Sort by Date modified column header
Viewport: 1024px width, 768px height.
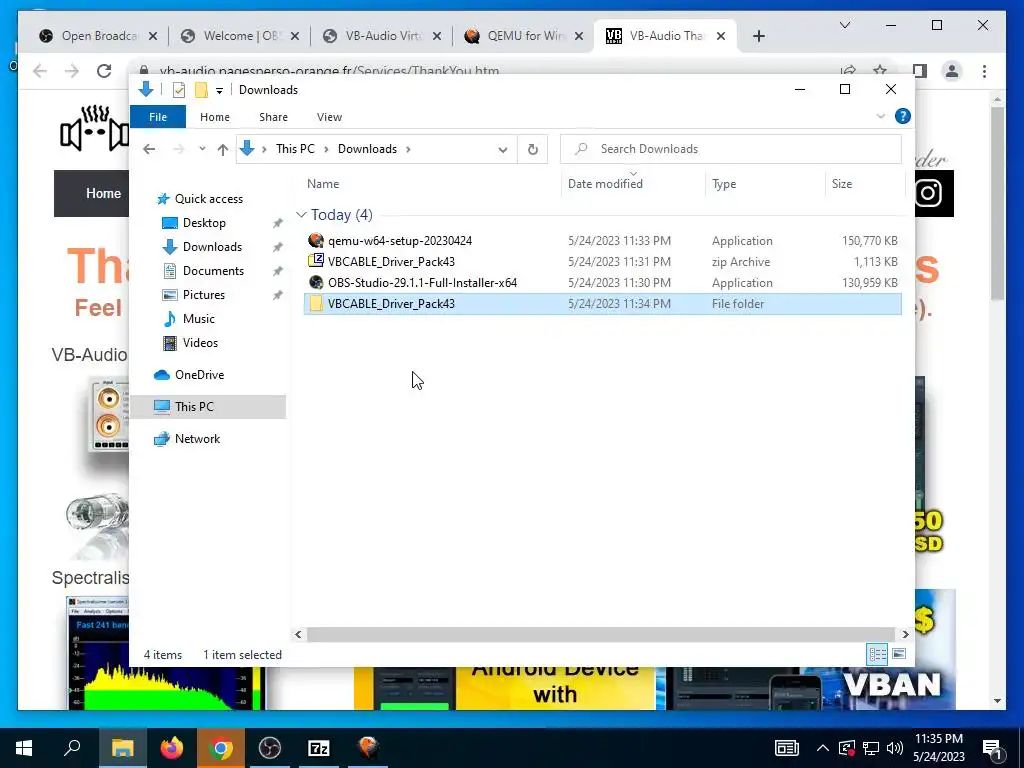click(x=605, y=184)
